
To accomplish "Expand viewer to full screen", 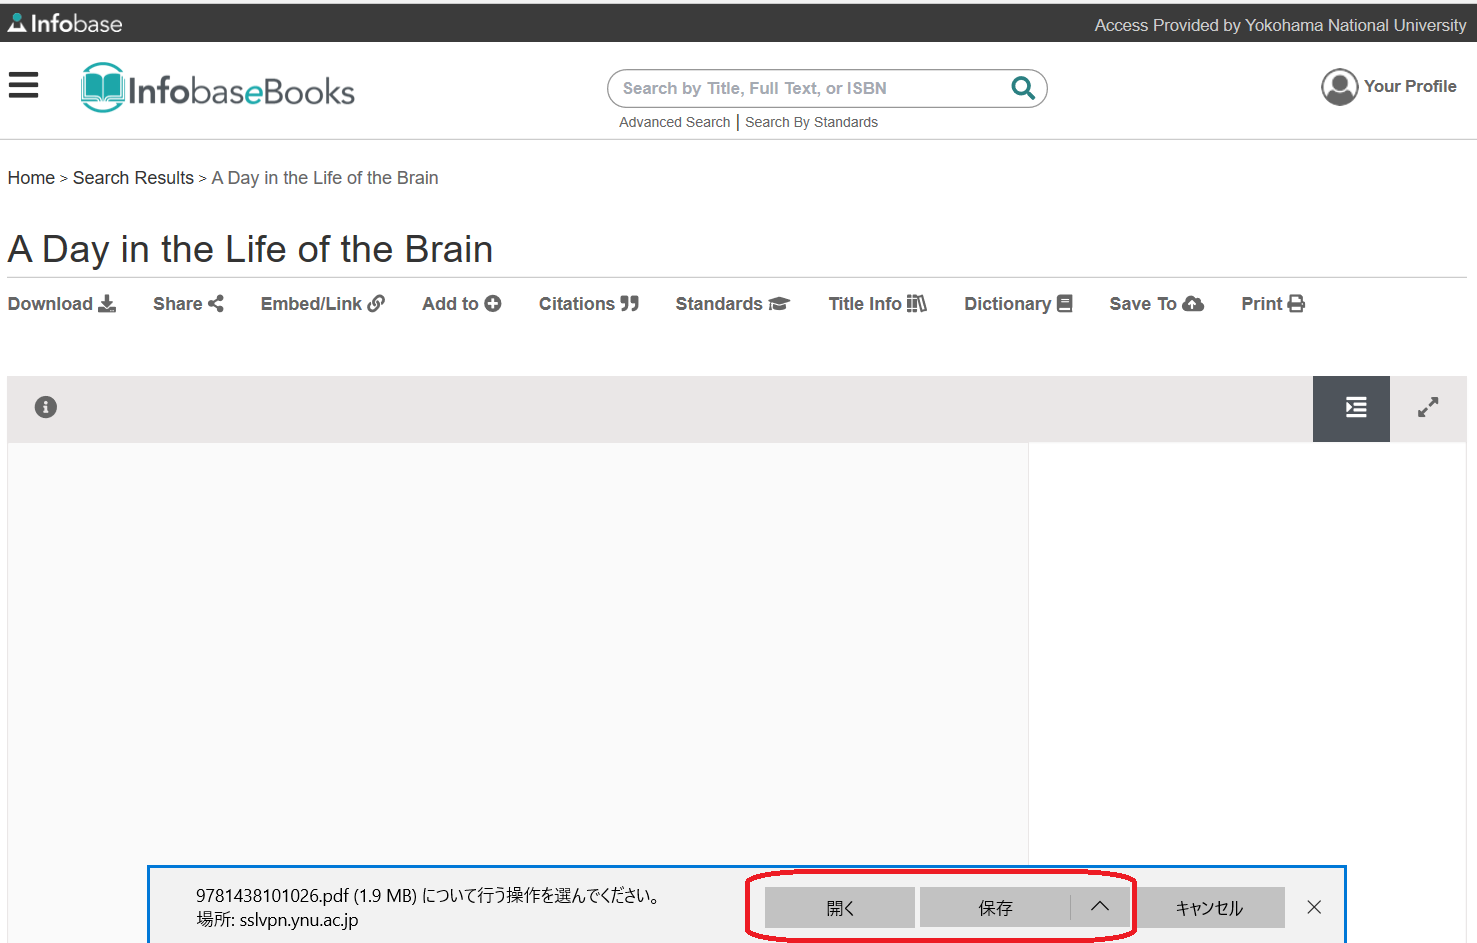I will tap(1428, 407).
